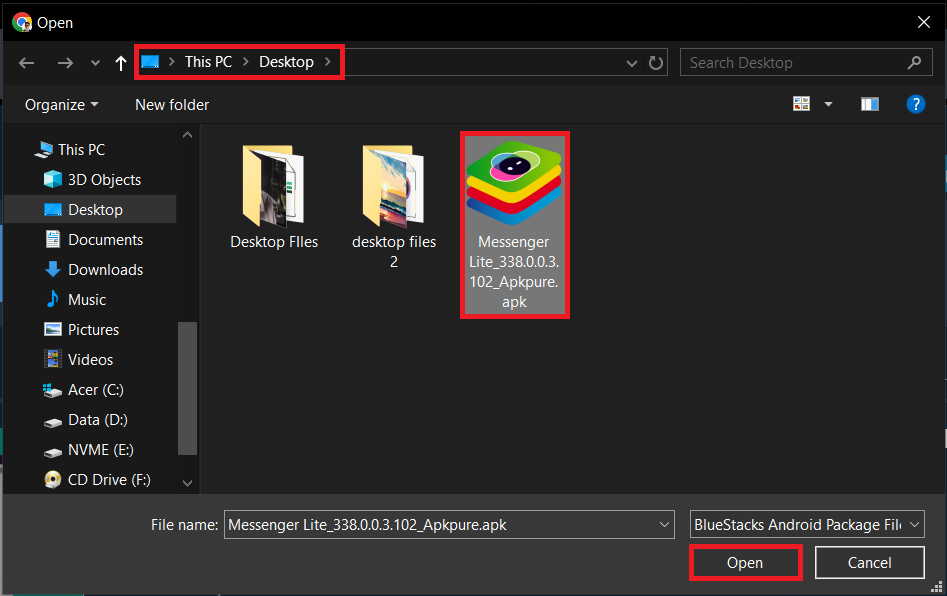
Task: Click the Open button
Action: pyautogui.click(x=745, y=562)
